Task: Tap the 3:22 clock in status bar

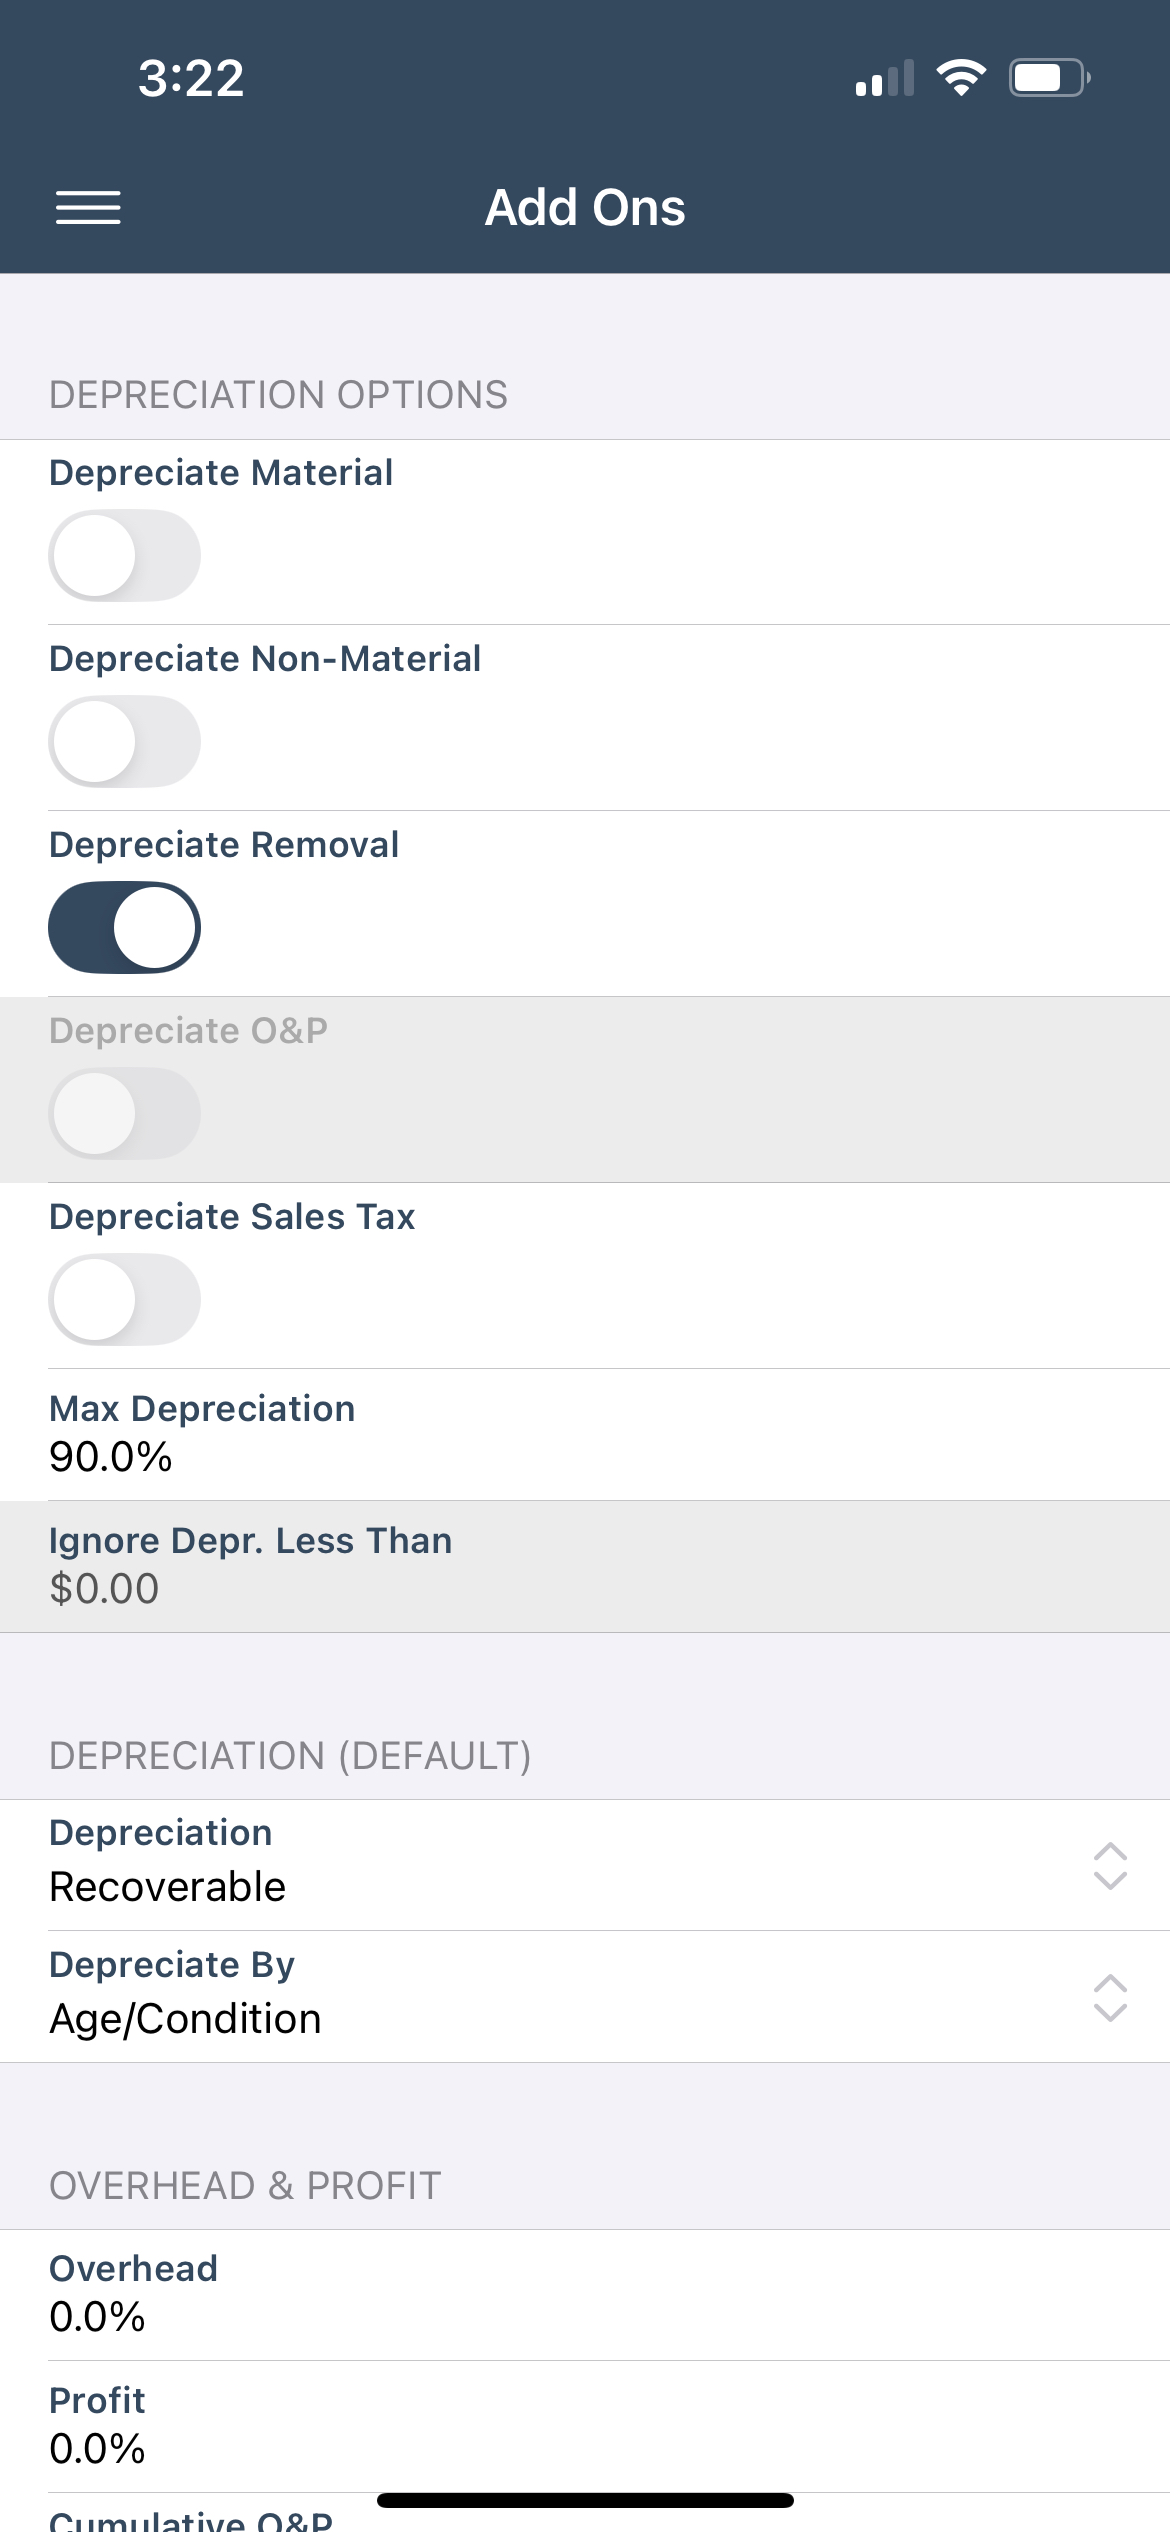Action: [x=191, y=78]
